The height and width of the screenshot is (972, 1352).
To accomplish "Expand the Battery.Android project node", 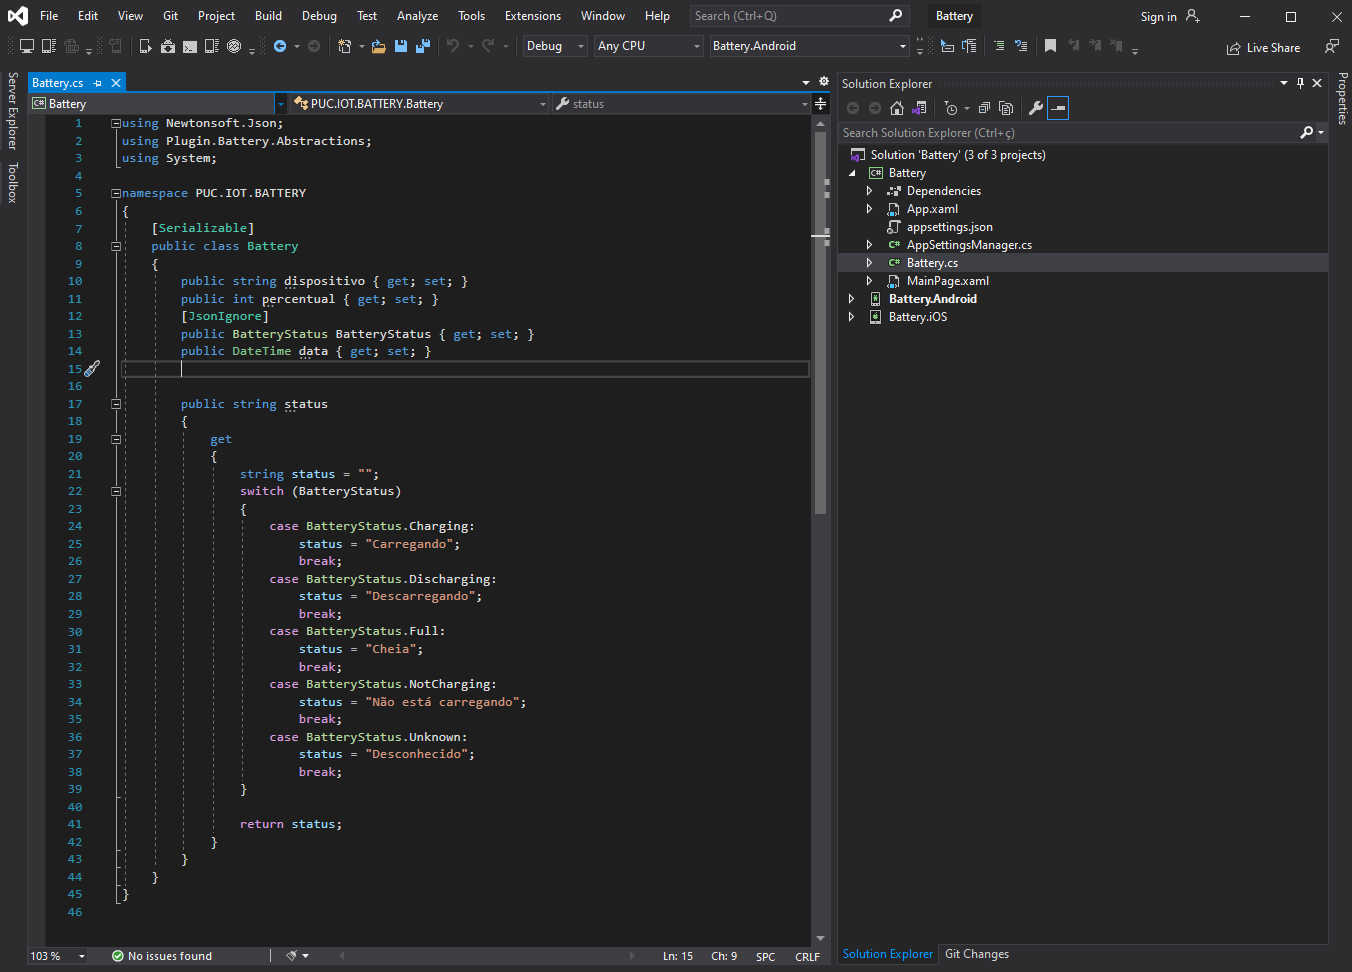I will click(852, 299).
